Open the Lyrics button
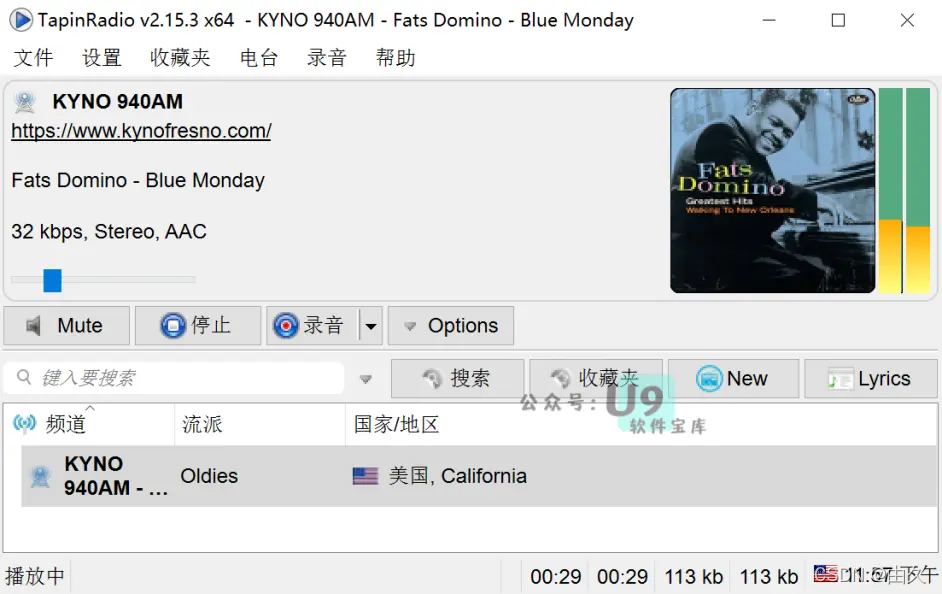 pyautogui.click(x=871, y=378)
